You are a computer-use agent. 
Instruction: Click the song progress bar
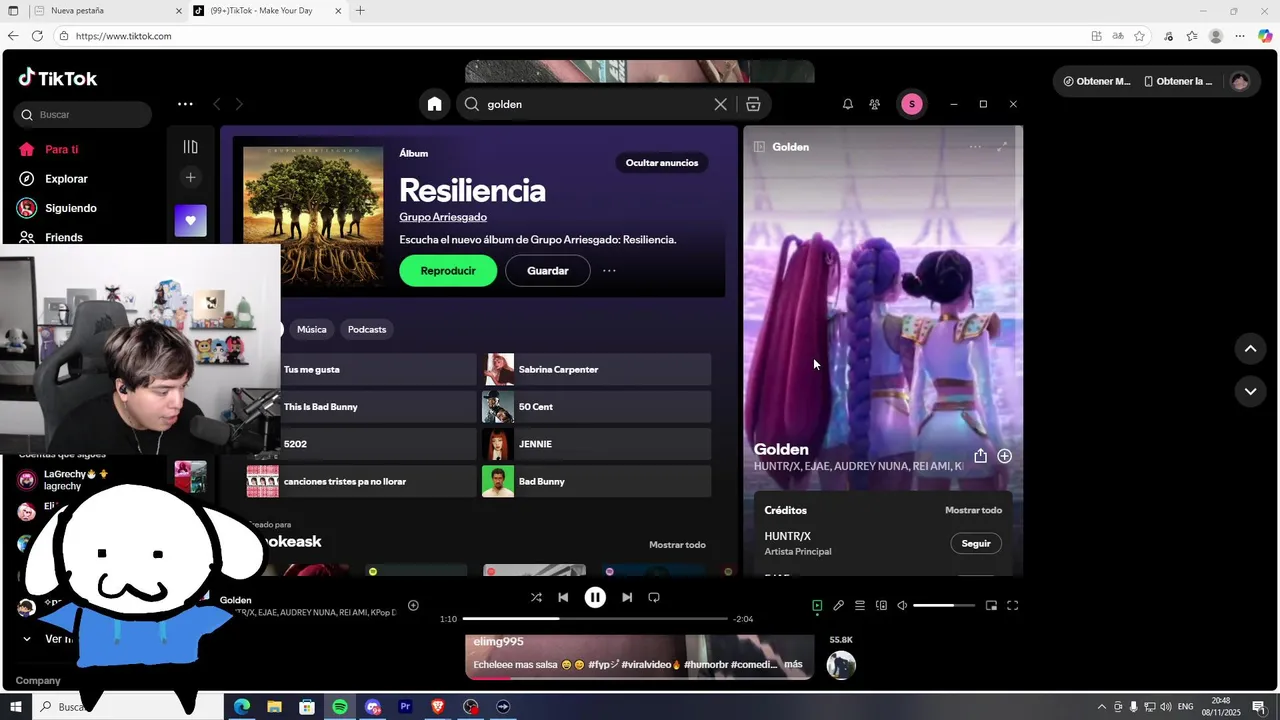595,619
